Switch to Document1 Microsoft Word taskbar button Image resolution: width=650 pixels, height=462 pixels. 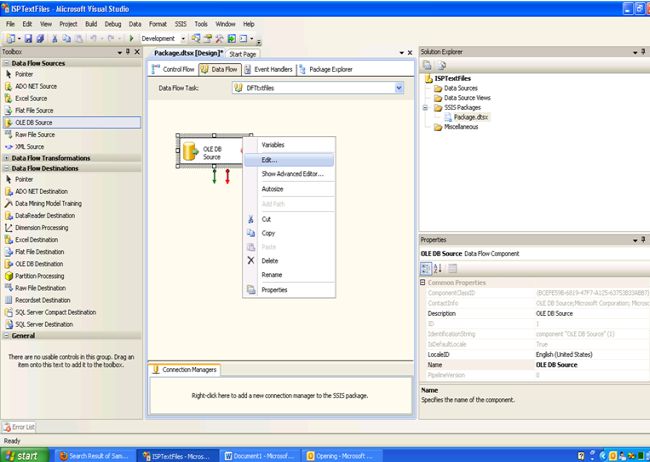(260, 456)
